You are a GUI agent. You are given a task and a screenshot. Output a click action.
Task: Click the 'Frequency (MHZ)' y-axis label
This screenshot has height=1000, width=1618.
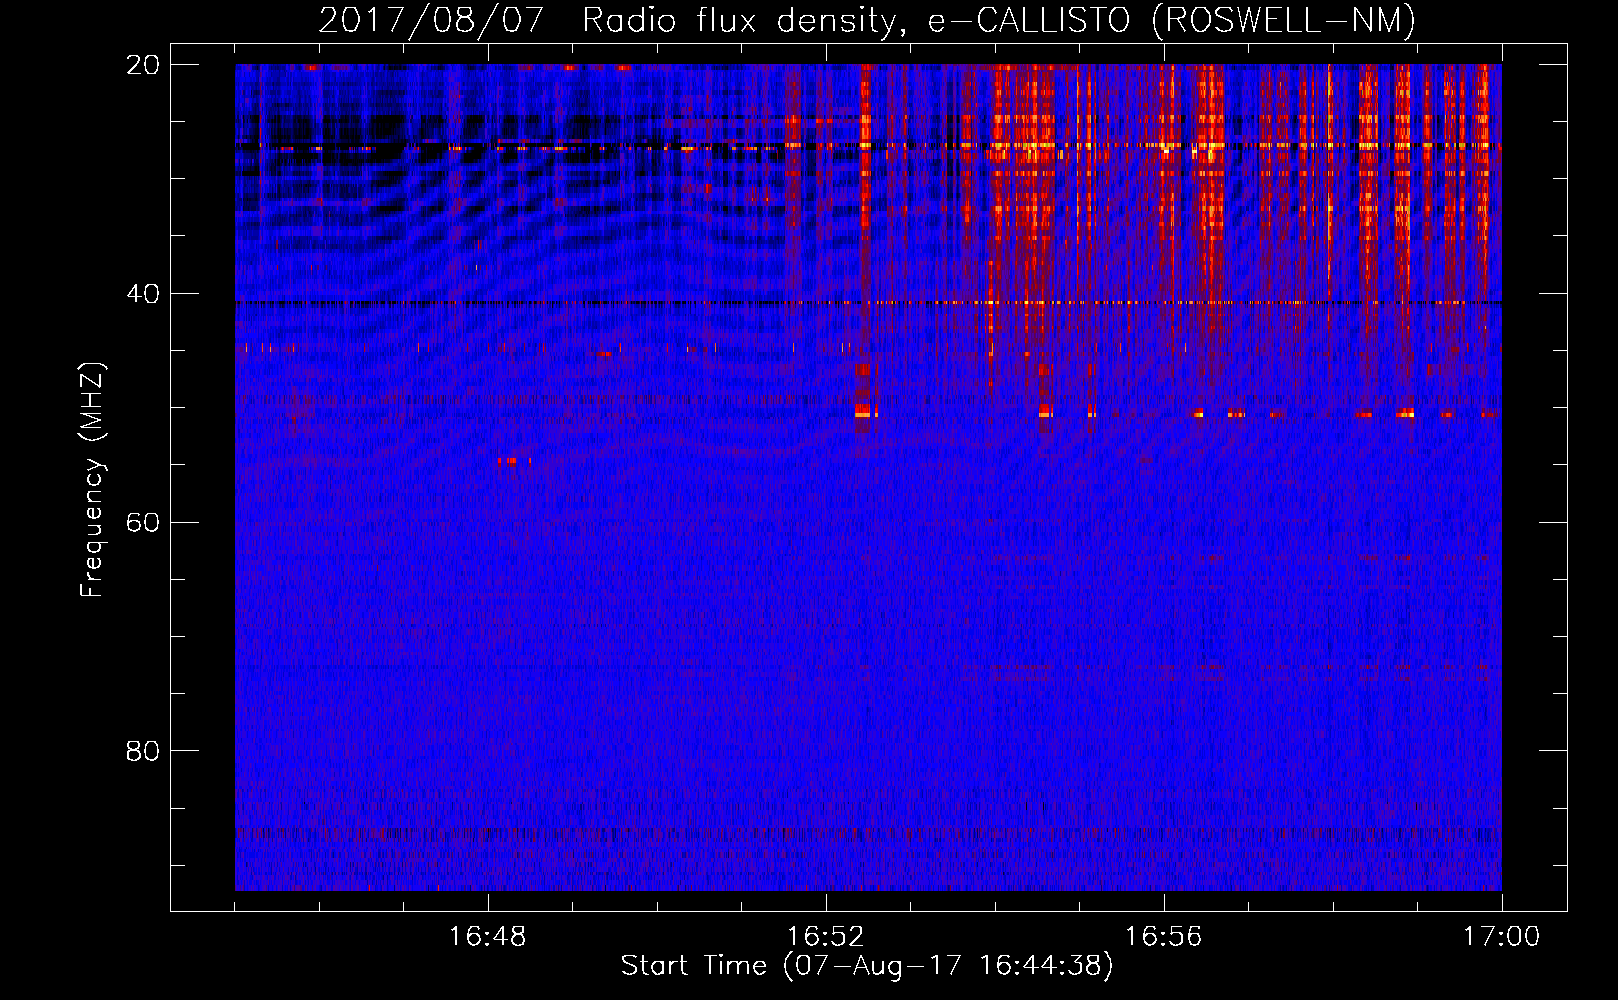click(x=92, y=480)
